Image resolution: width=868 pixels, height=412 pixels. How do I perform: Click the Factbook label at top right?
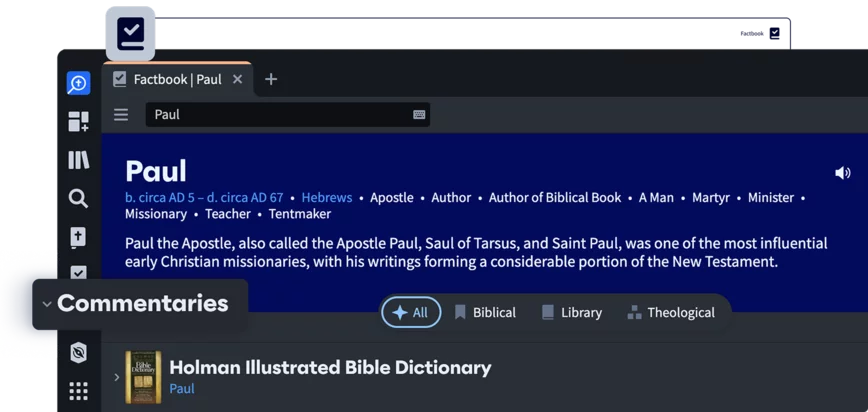coord(752,34)
